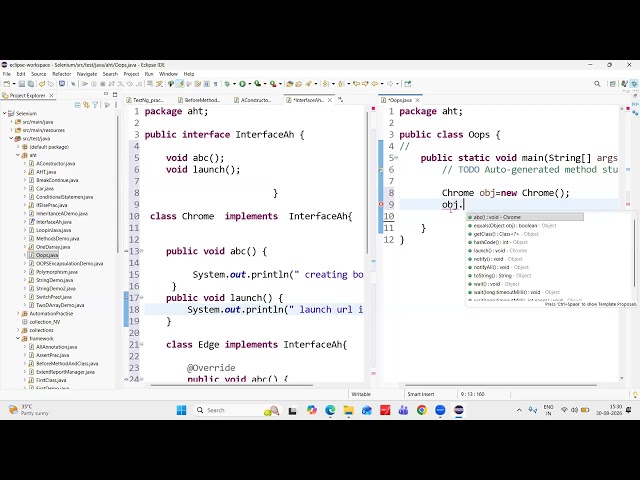Click the Run External Tools icon
The width and height of the screenshot is (640, 480).
[273, 84]
